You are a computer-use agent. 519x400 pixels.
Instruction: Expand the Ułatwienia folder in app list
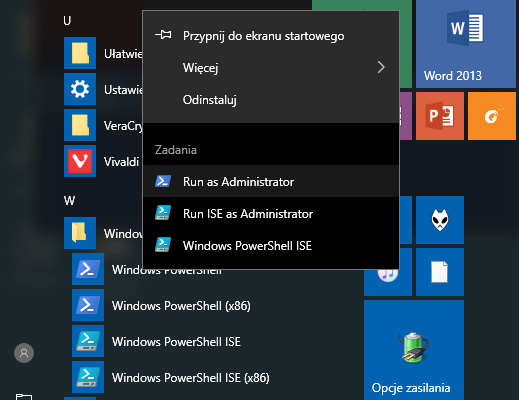tap(80, 53)
